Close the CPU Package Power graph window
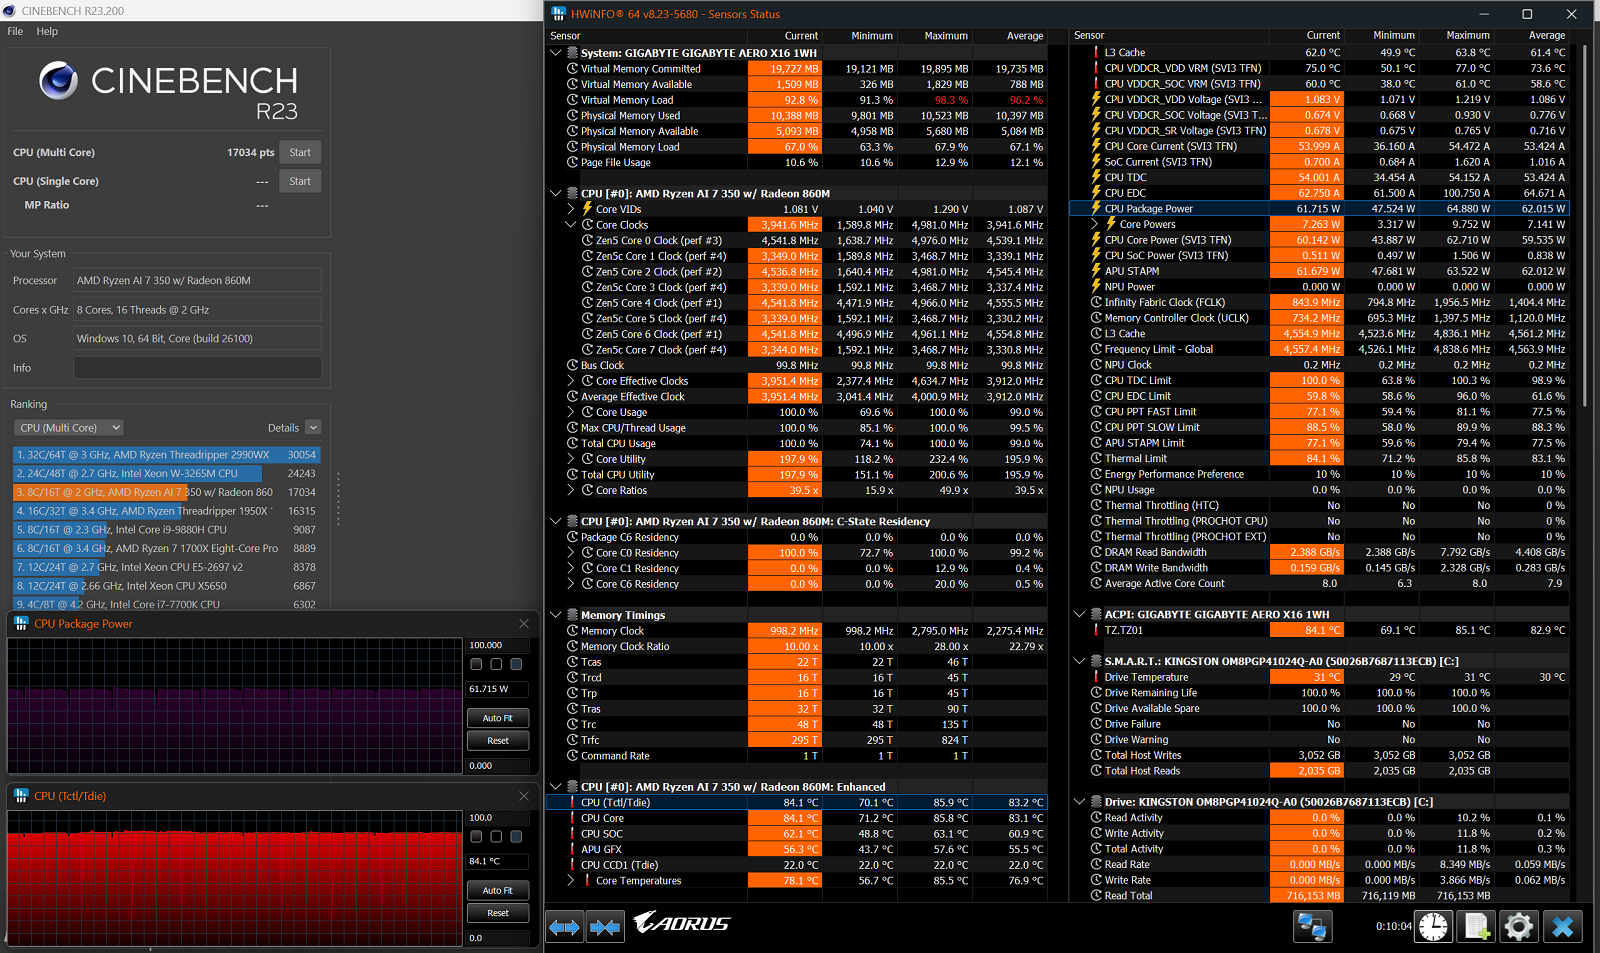 524,624
